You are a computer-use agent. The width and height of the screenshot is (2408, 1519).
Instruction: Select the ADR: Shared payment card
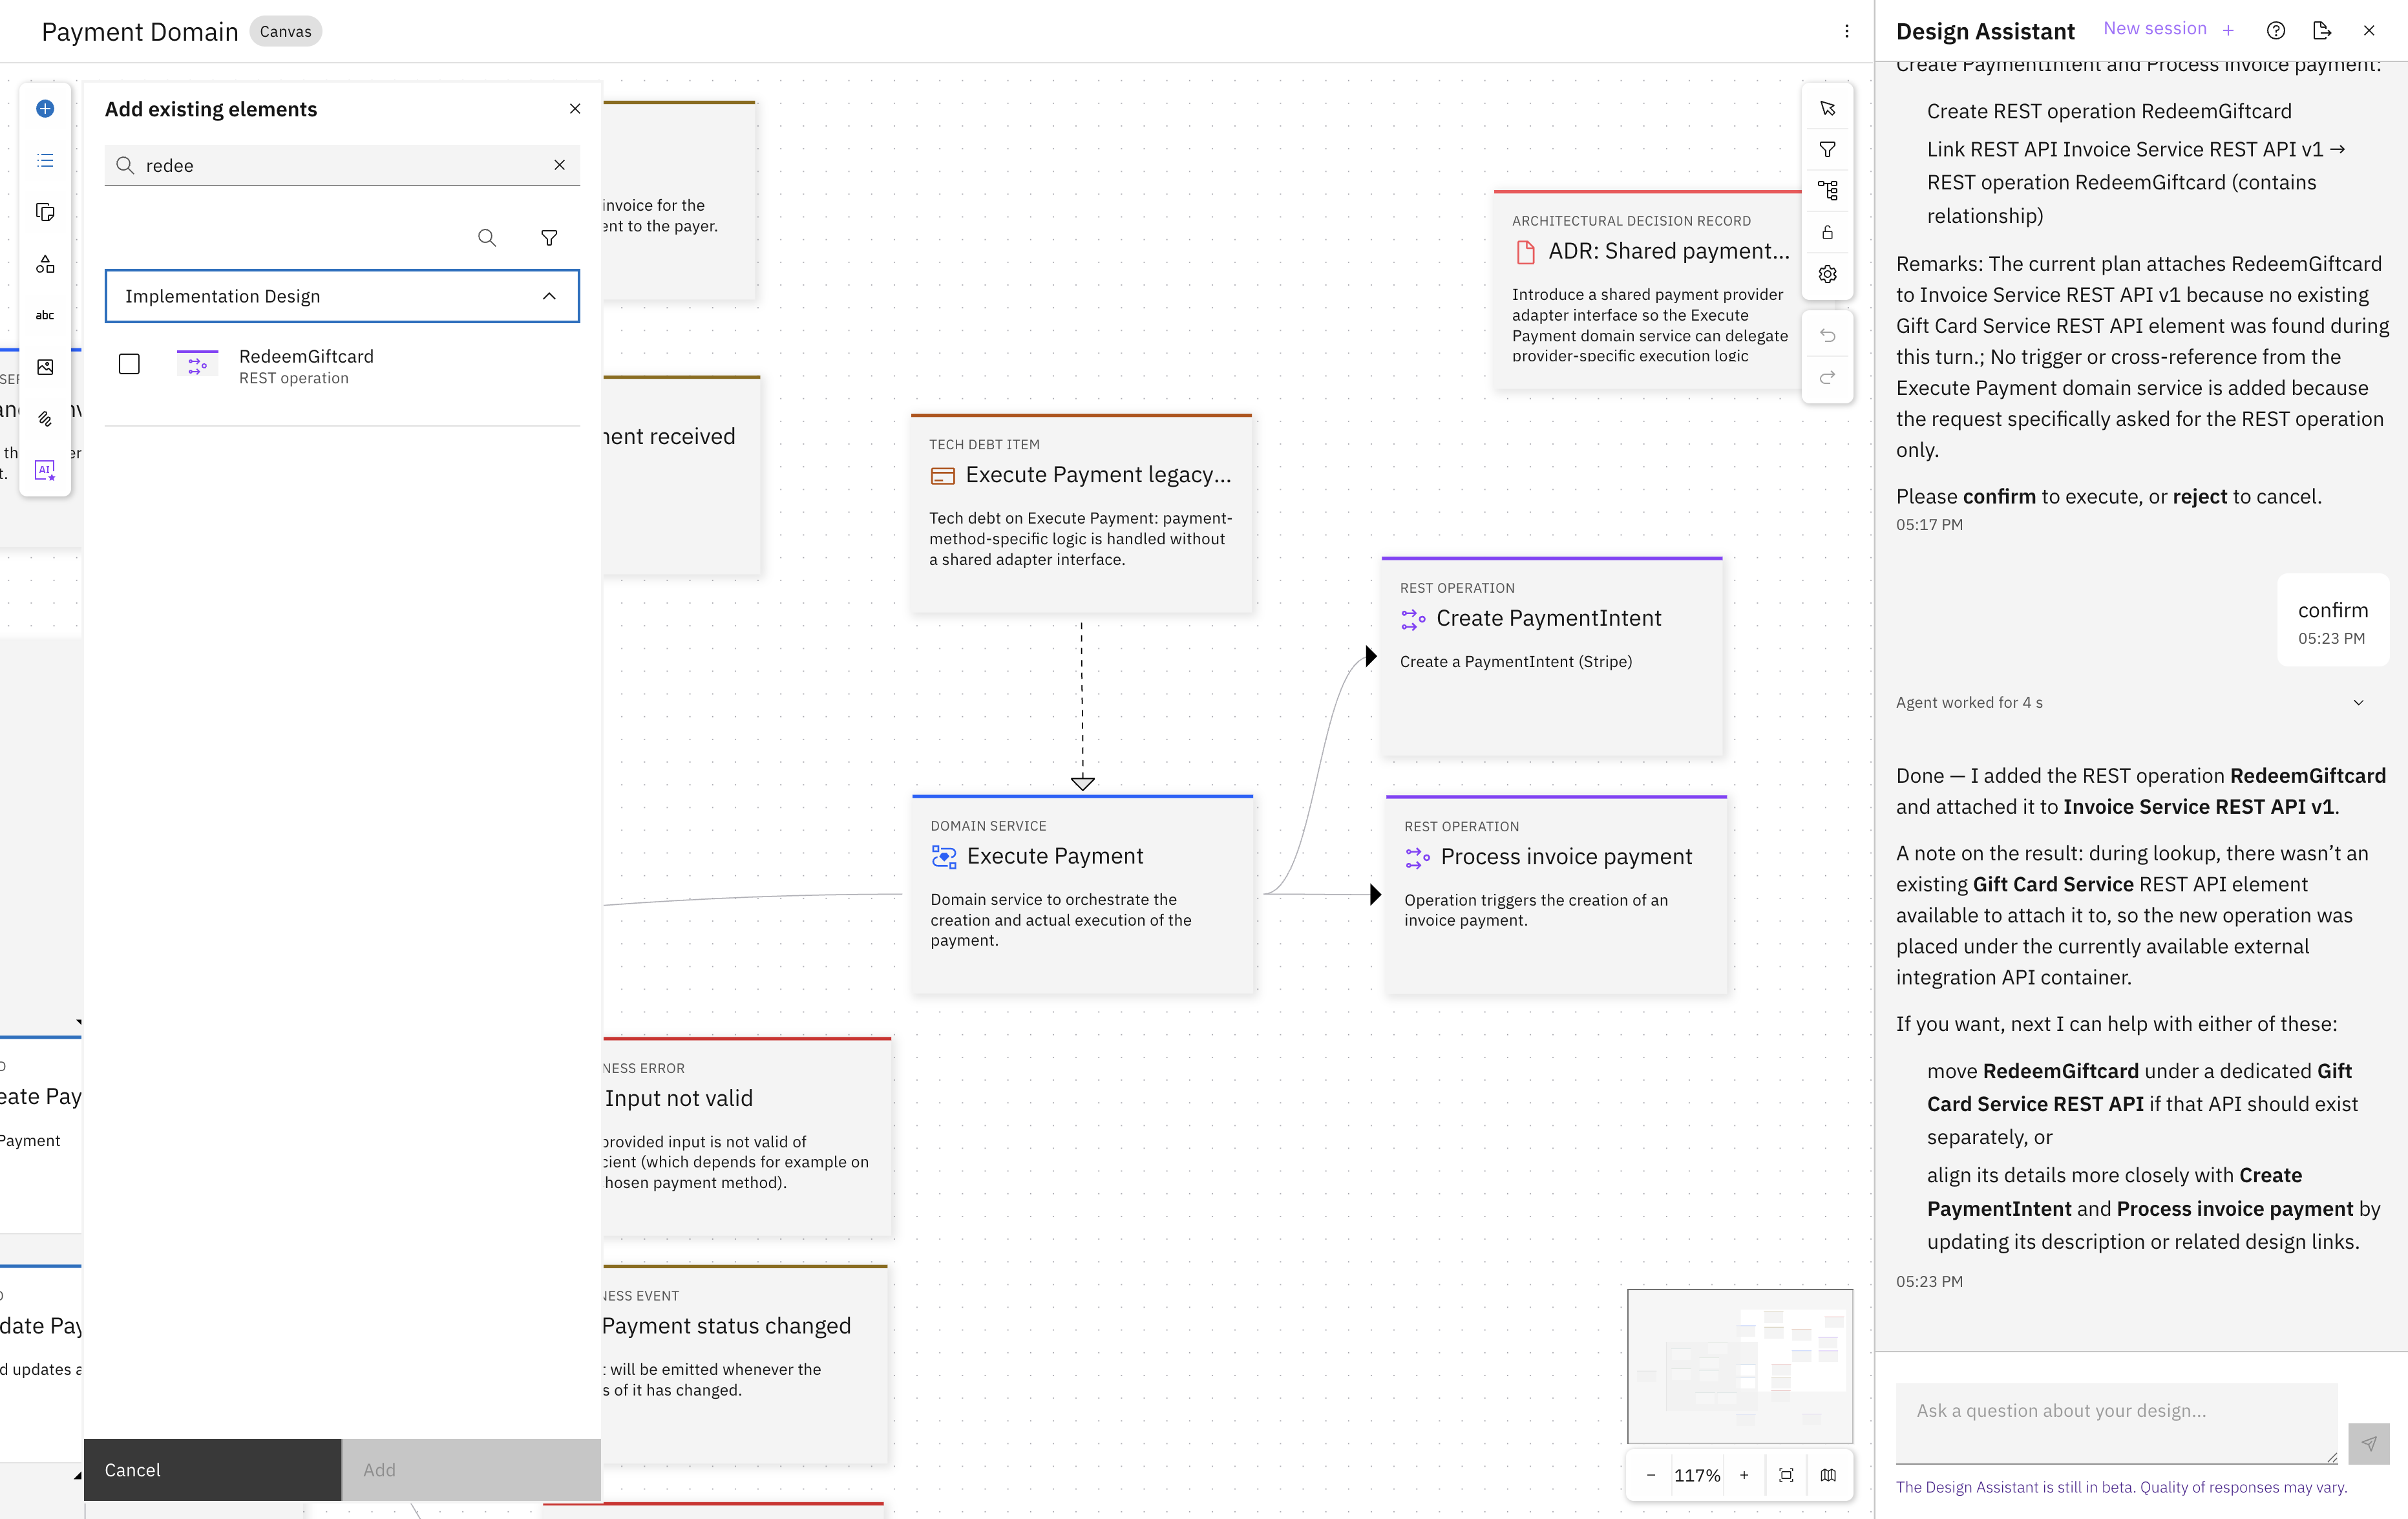coord(1648,289)
